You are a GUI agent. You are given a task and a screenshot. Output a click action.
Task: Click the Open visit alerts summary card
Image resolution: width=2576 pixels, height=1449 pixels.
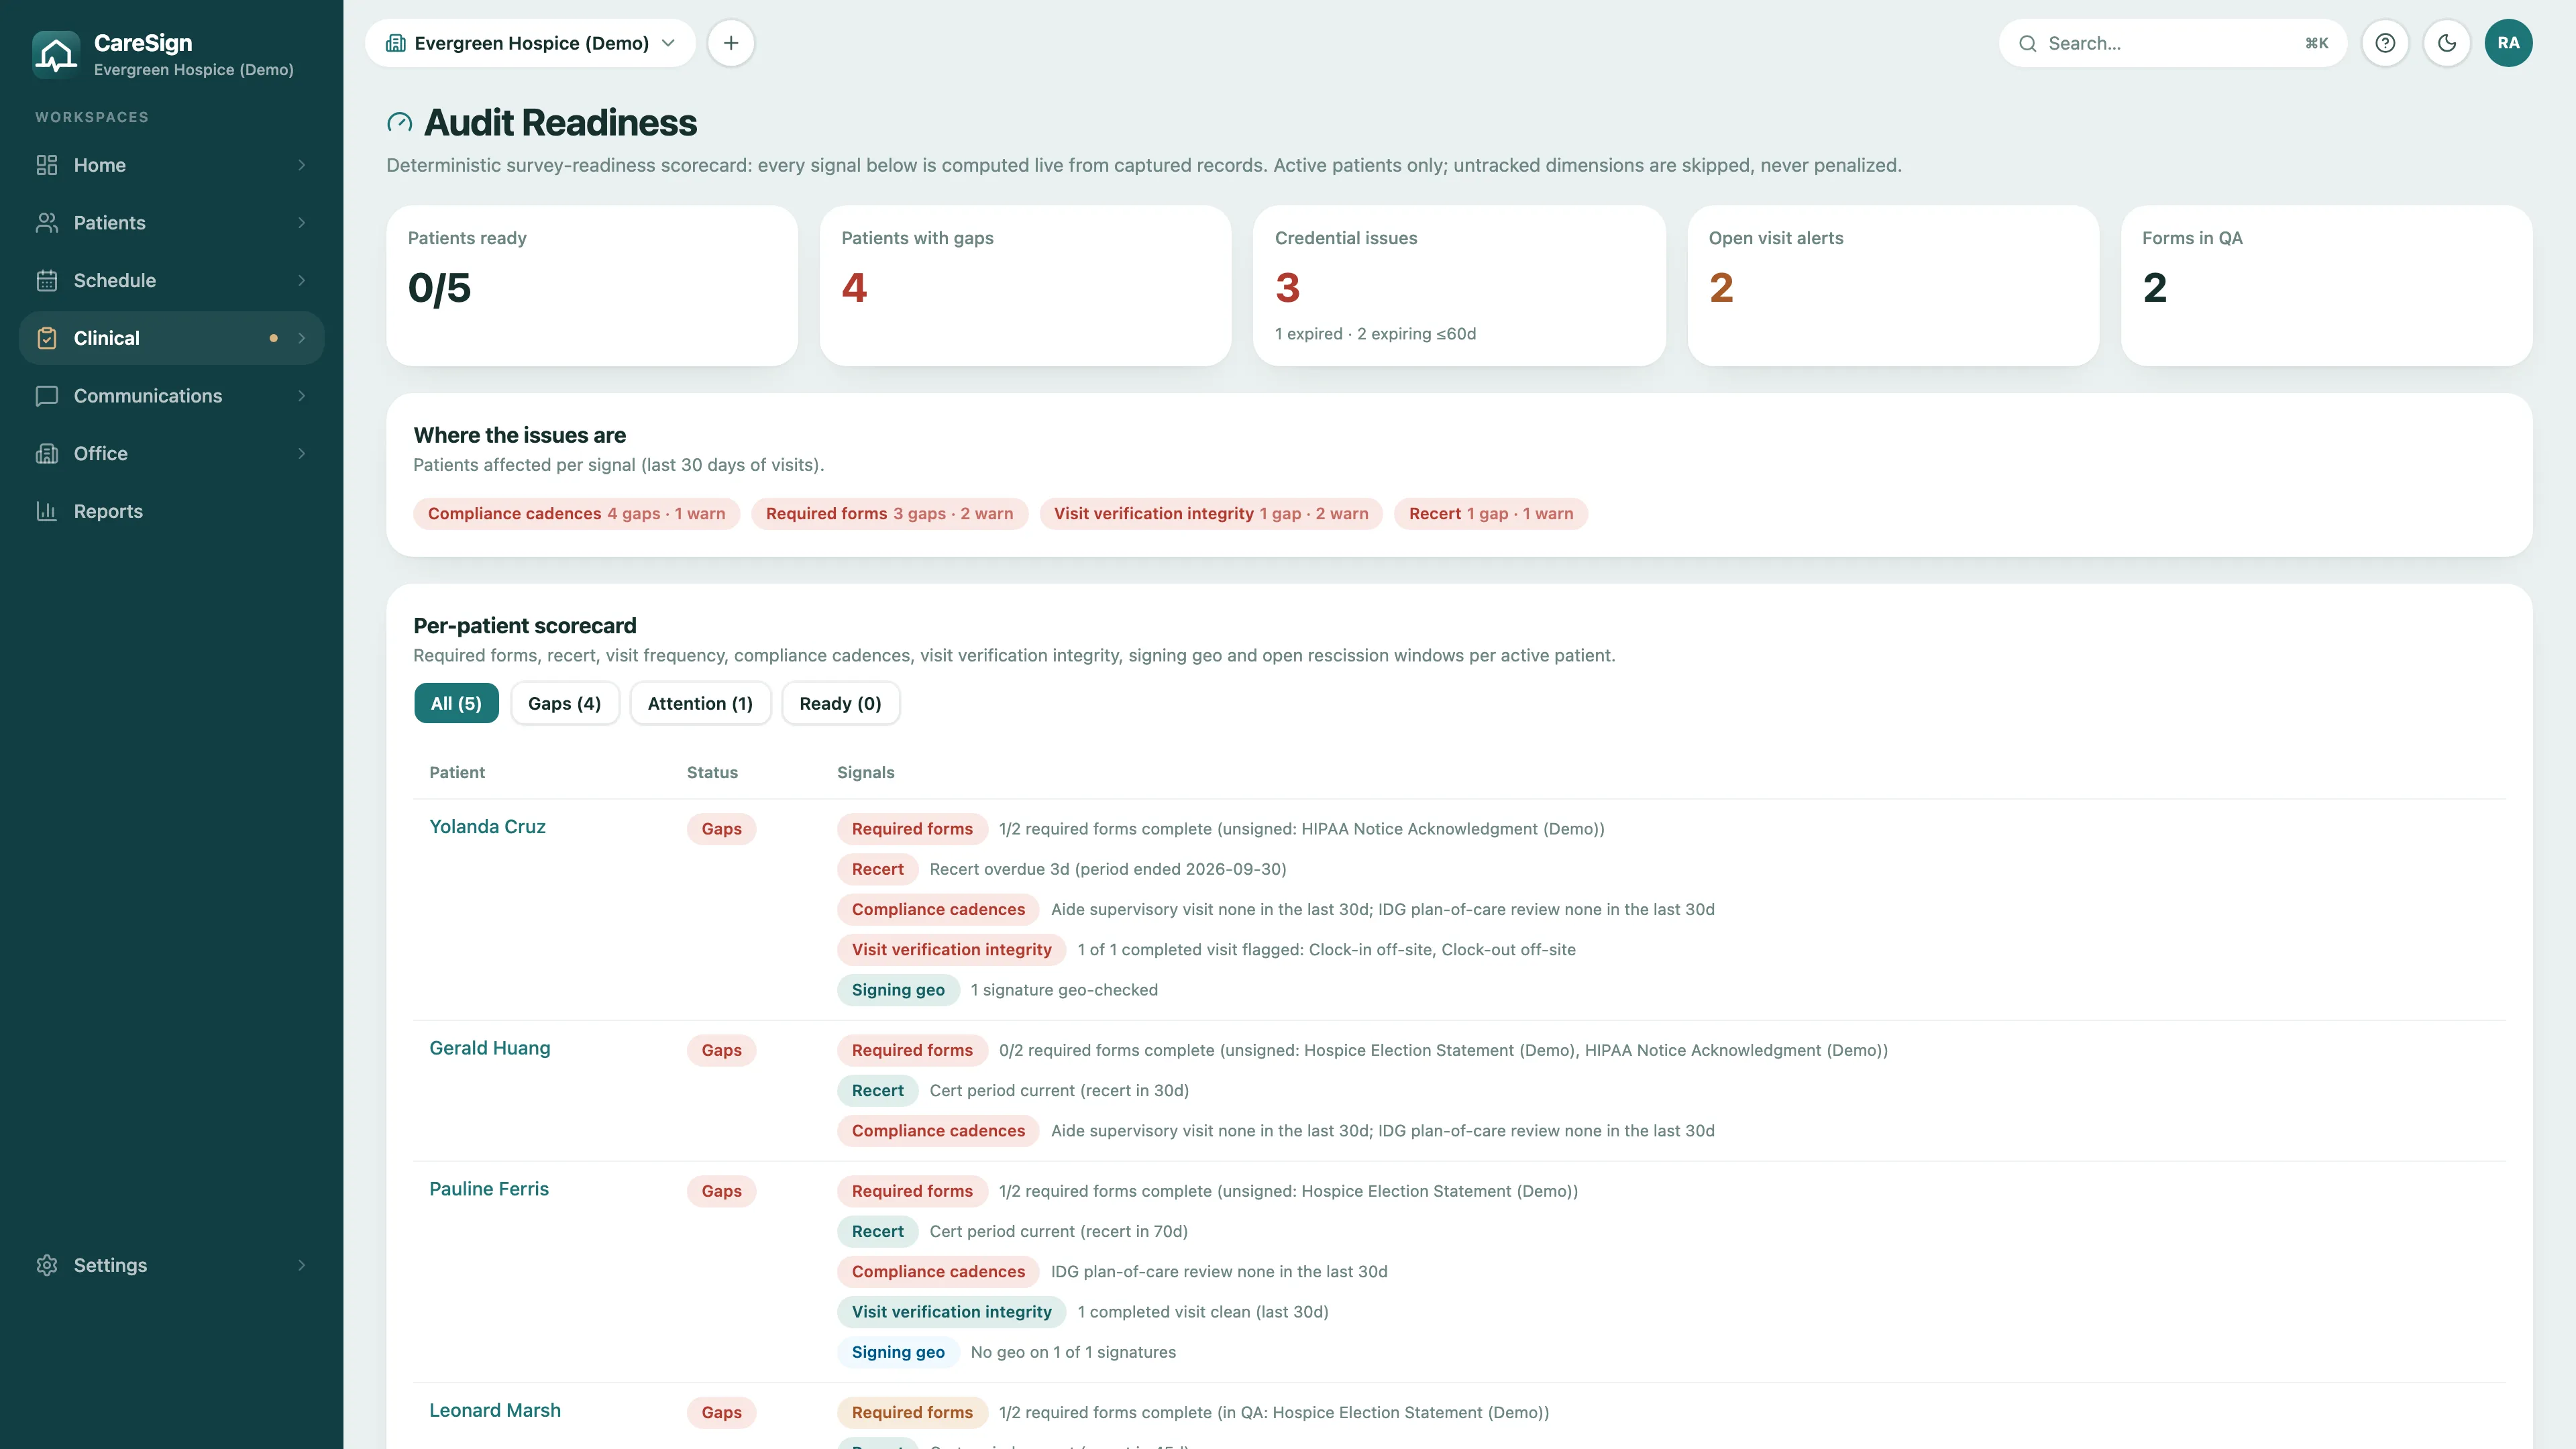(1893, 286)
